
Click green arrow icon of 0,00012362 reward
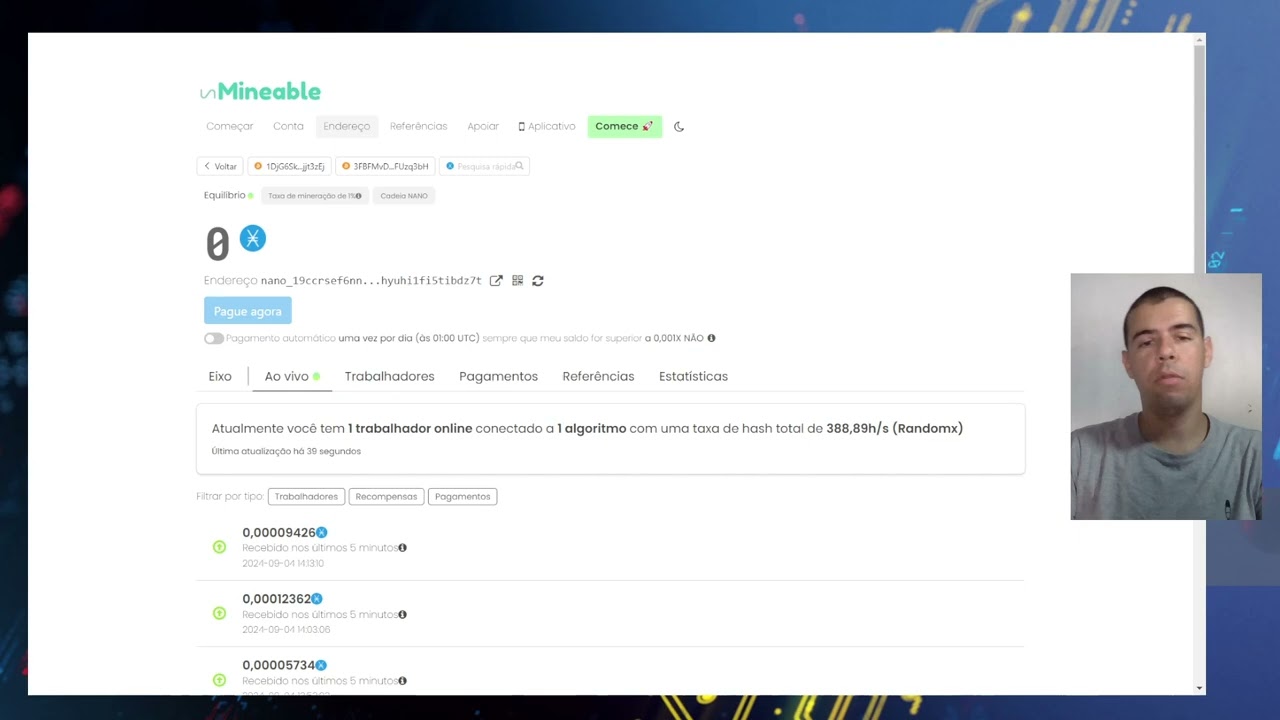click(x=219, y=613)
